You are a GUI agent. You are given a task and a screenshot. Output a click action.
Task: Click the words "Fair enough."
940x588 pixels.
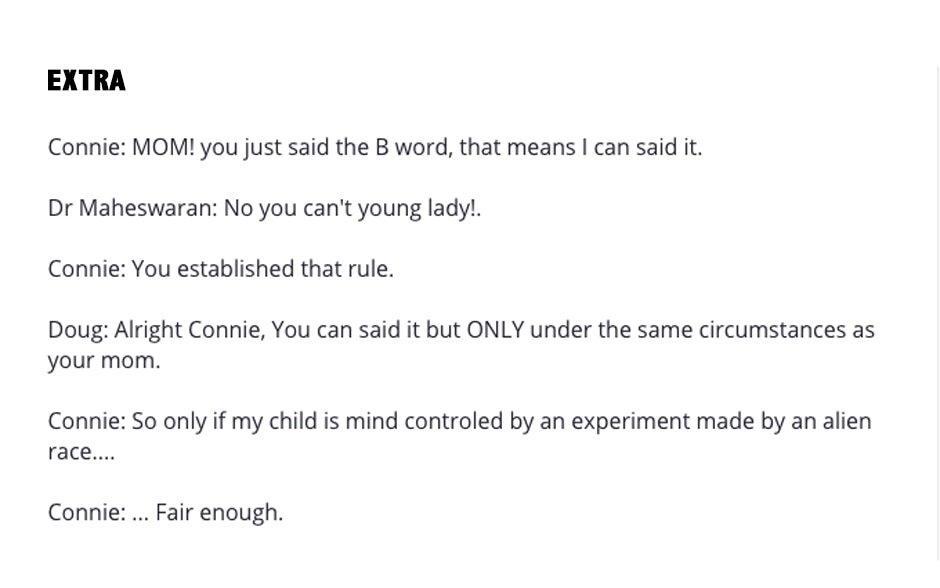pyautogui.click(x=219, y=513)
